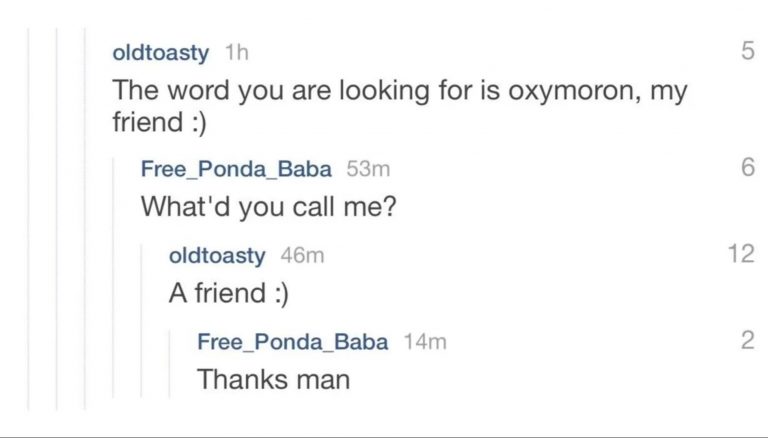Click the score 6 beside the 53m comment
The height and width of the screenshot is (438, 768).
pos(747,168)
